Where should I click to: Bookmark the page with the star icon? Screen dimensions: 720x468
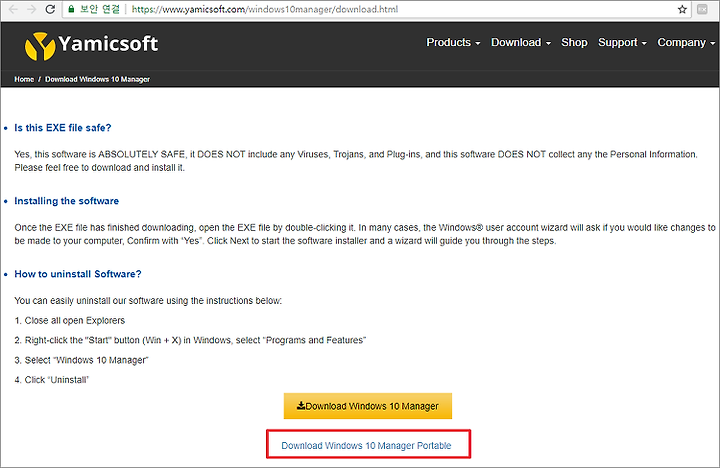(682, 9)
